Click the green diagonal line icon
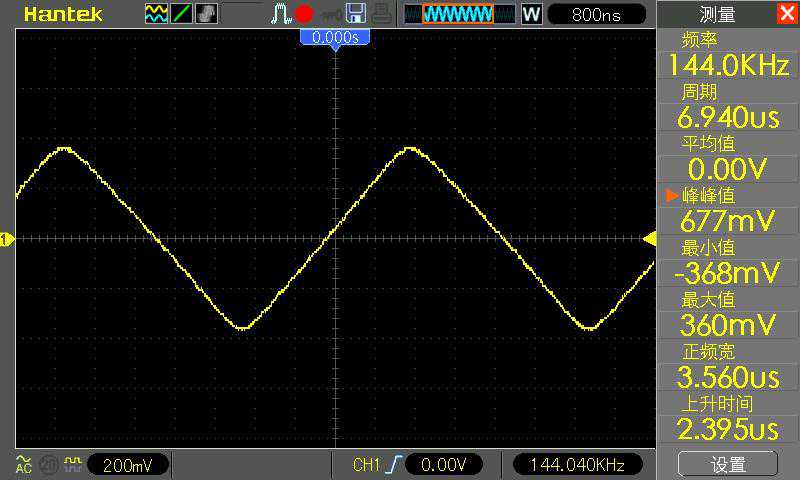 coord(182,14)
